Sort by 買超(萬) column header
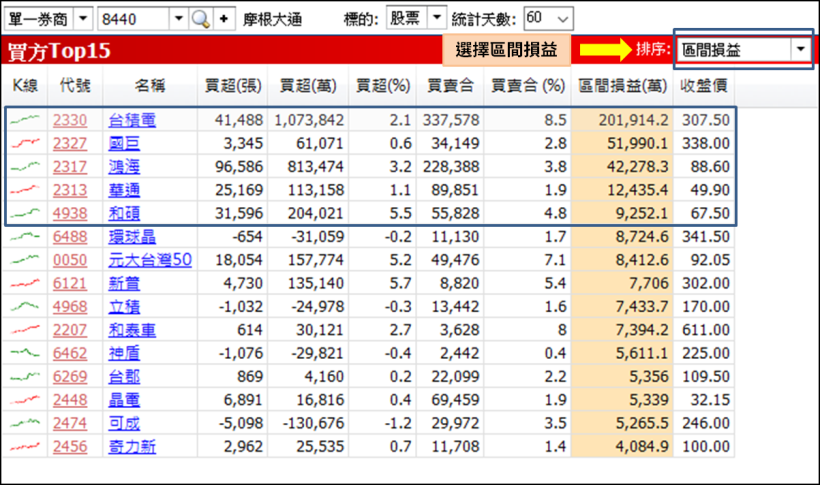This screenshot has width=820, height=485. pyautogui.click(x=308, y=86)
